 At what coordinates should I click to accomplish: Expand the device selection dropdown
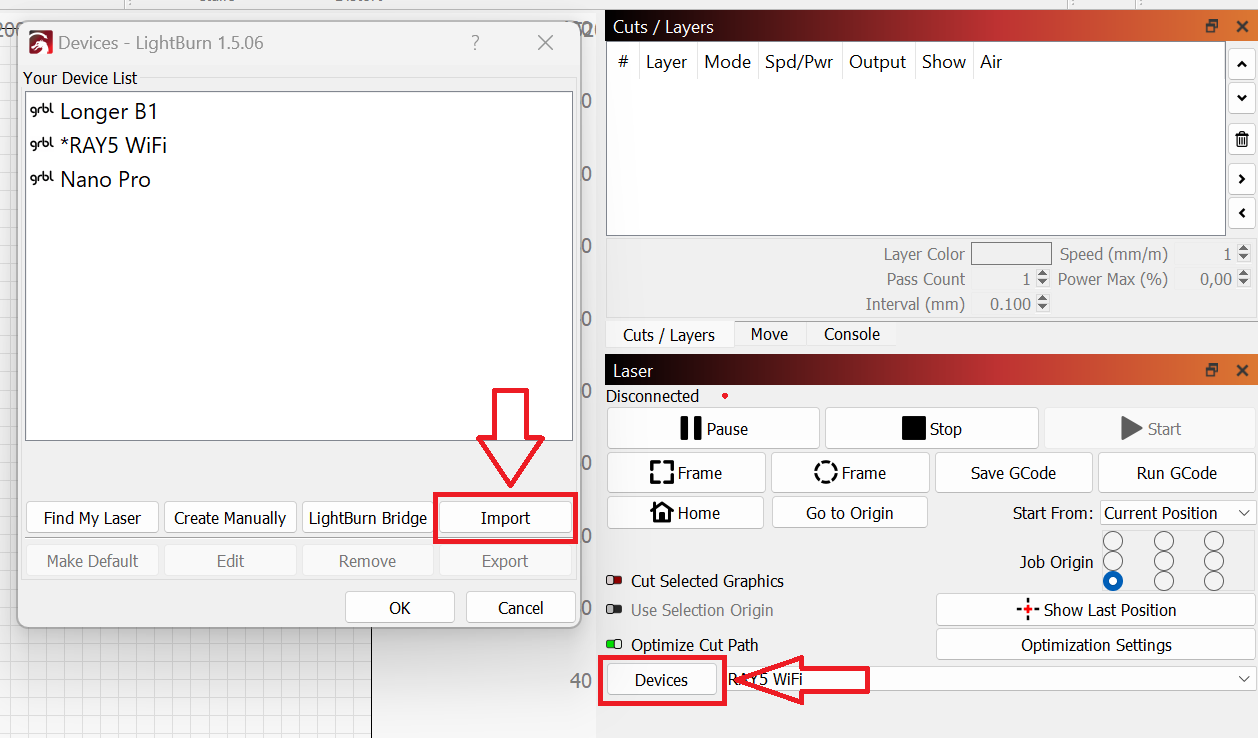pos(1243,679)
